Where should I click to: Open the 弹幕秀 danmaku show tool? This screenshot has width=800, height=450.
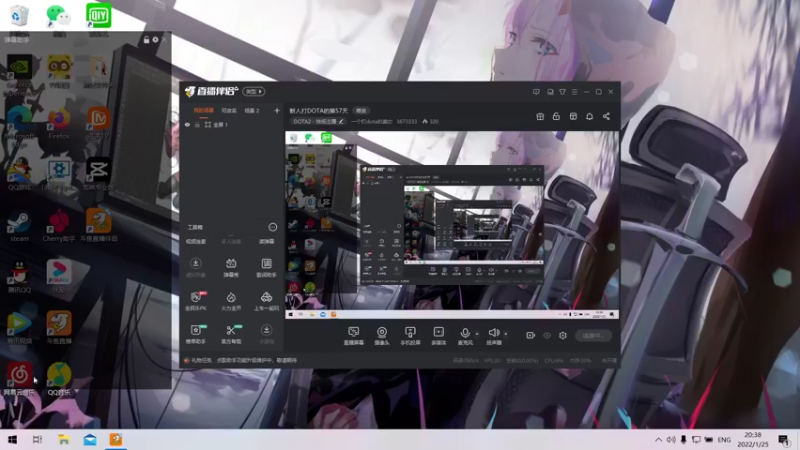pos(231,267)
